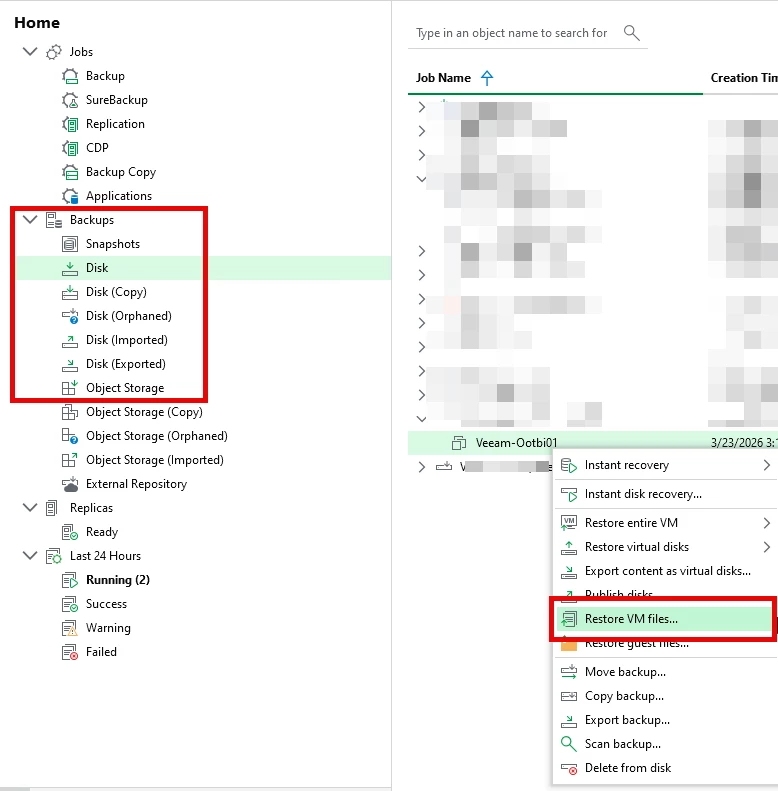Screen dimensions: 778x791
Task: Click the Disk (Orphaned) icon
Action: pyautogui.click(x=70, y=316)
